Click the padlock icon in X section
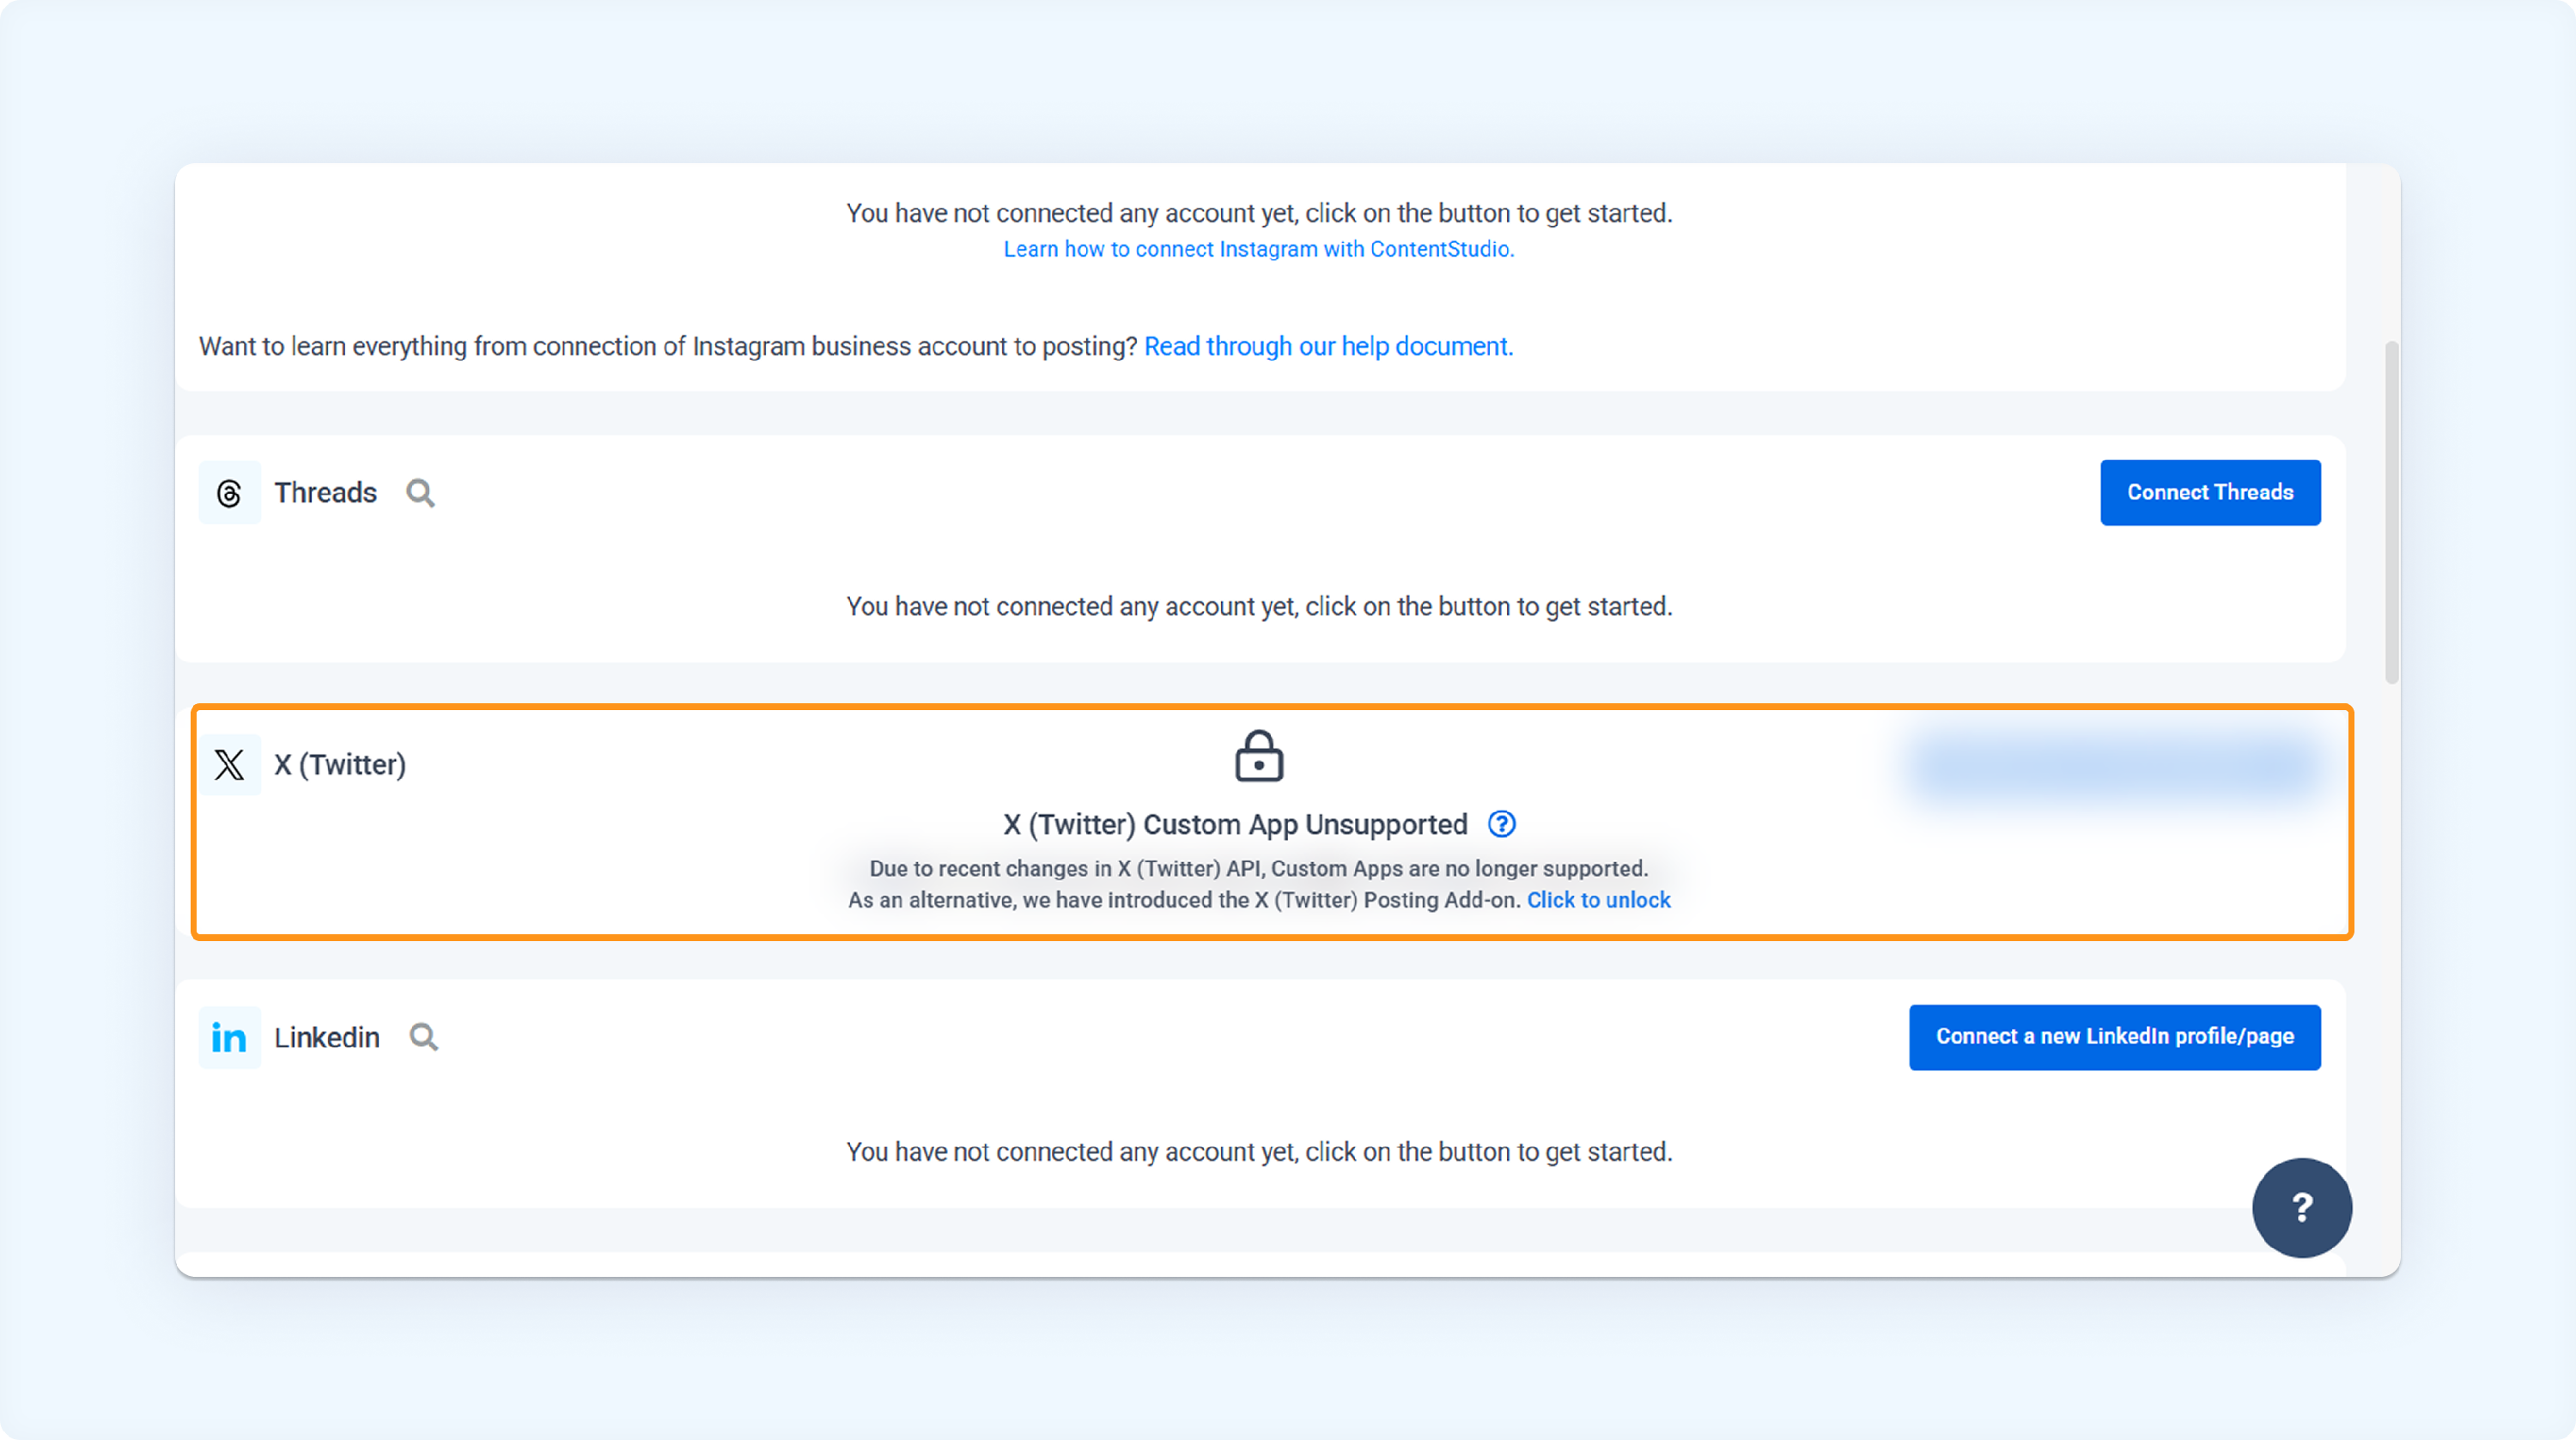 1259,756
